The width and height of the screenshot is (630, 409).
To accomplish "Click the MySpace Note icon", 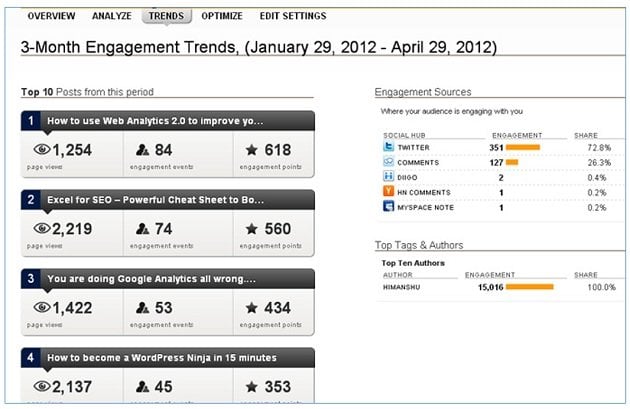I will (x=388, y=207).
